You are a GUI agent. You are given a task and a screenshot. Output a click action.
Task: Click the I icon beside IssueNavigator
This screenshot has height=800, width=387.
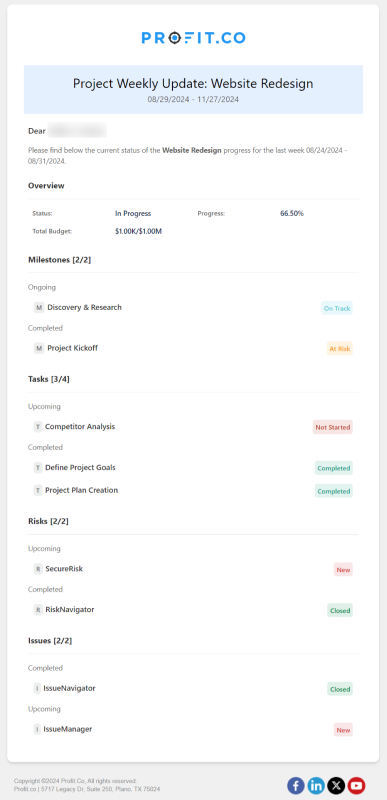[x=37, y=688]
